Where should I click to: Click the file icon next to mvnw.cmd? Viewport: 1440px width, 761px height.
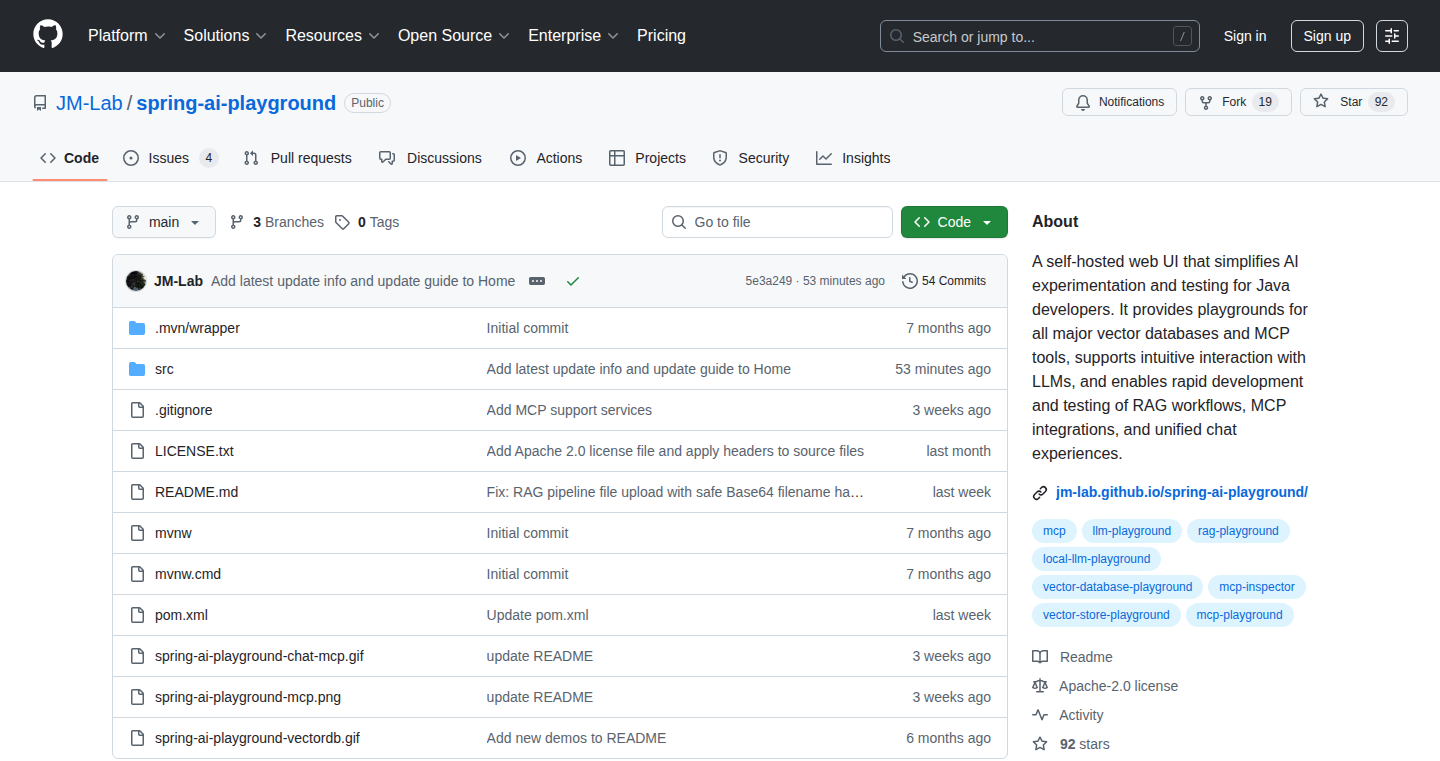(x=137, y=574)
